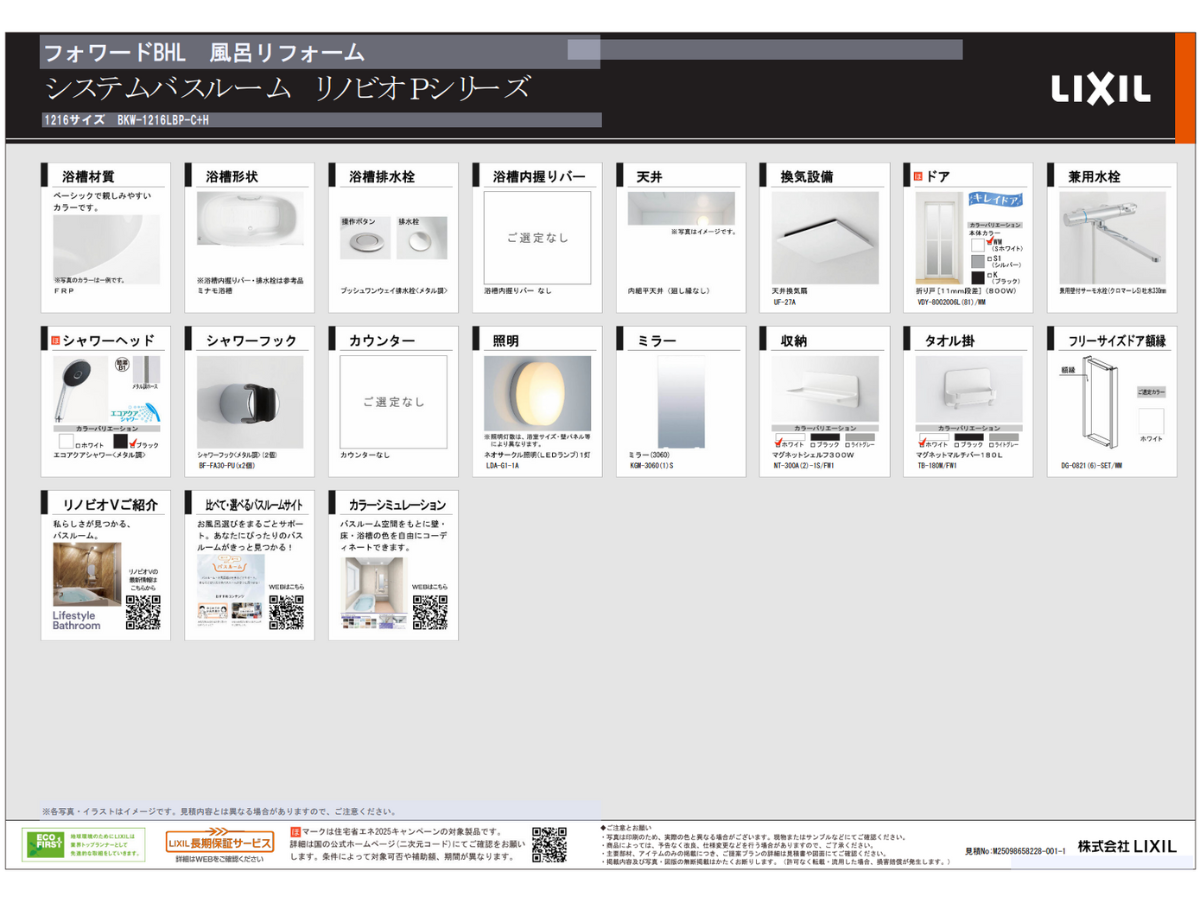Select the シルバー door color checkbox
Viewport: 1200px width, 900px height.
990,259
